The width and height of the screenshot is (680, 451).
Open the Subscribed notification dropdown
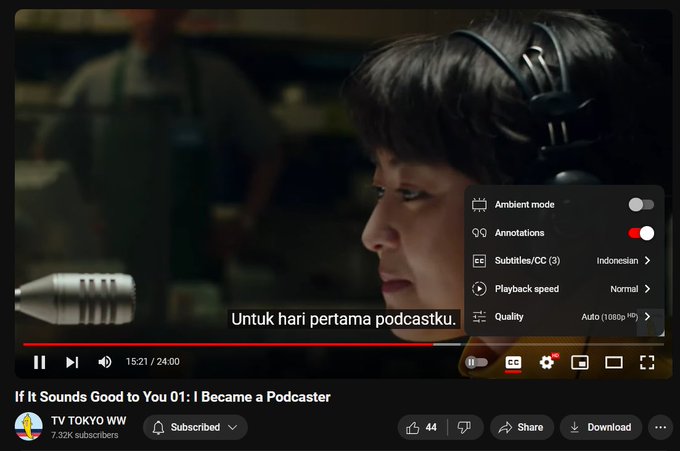196,427
